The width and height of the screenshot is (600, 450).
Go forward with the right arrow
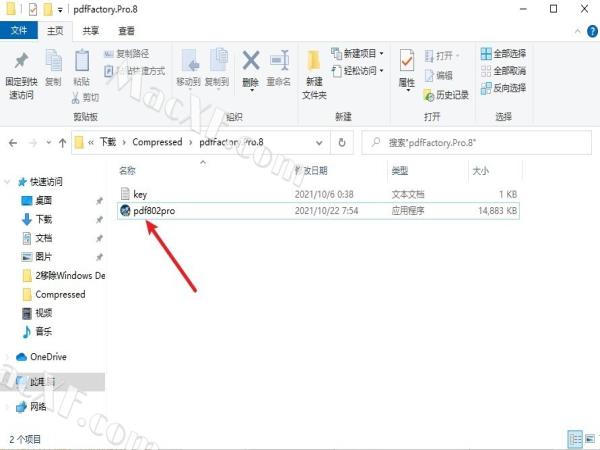click(x=33, y=143)
